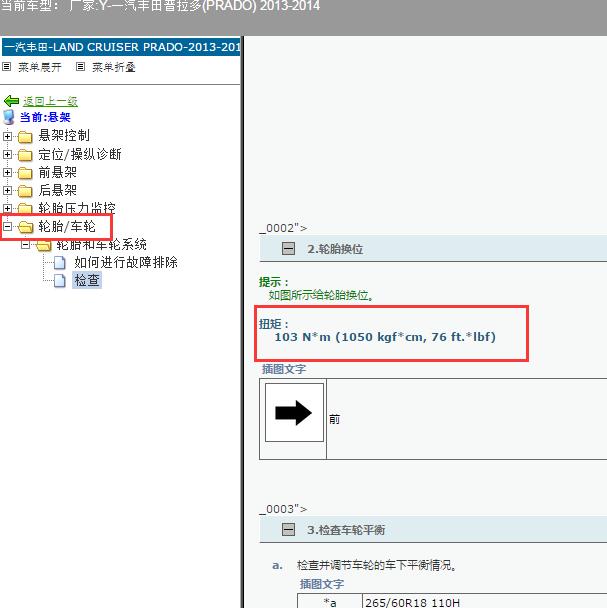Select the 轮胎/车轮 tree item
This screenshot has height=608, width=607.
[67, 226]
